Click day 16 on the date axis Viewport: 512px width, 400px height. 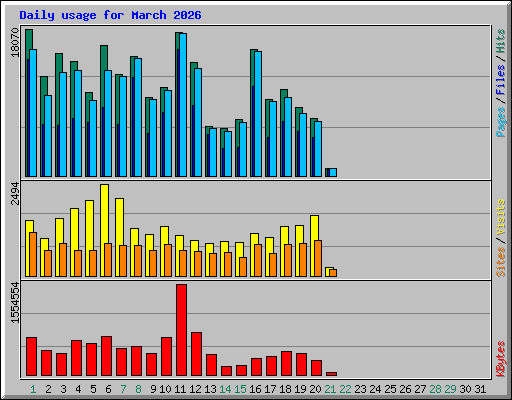pyautogui.click(x=255, y=389)
